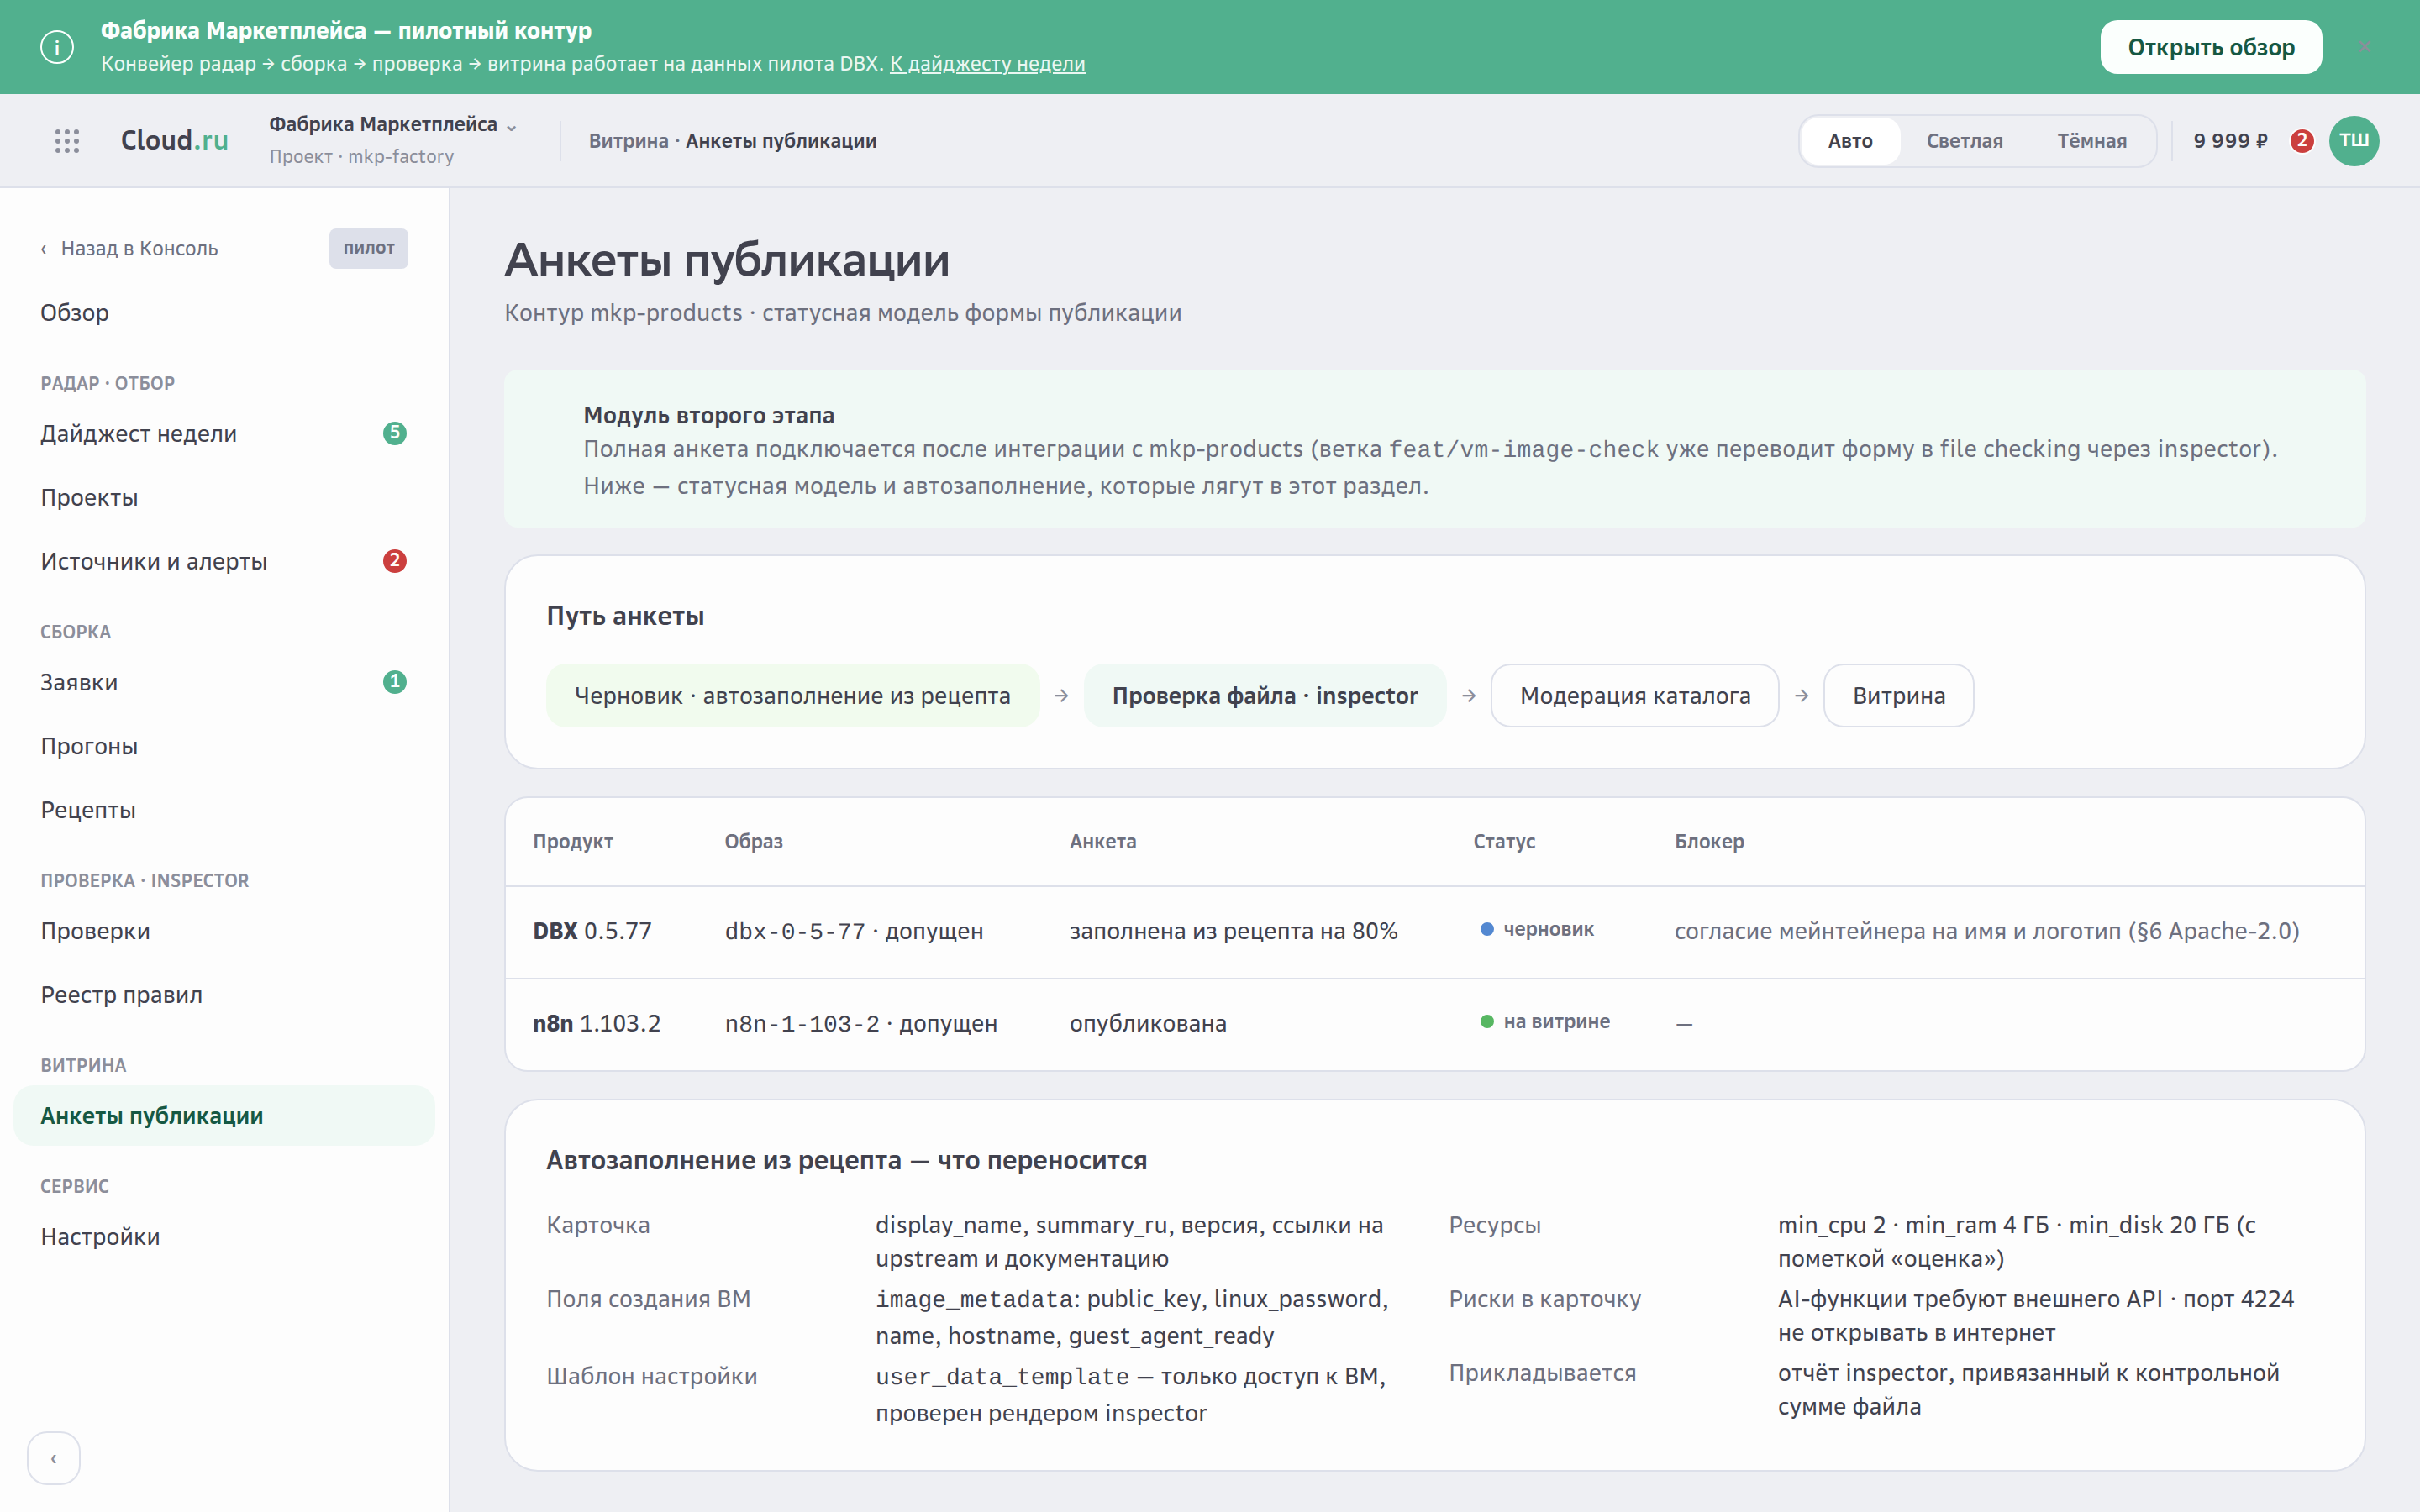Click the Модуль второго этапа notice heading
This screenshot has width=2420, height=1512.
708,415
